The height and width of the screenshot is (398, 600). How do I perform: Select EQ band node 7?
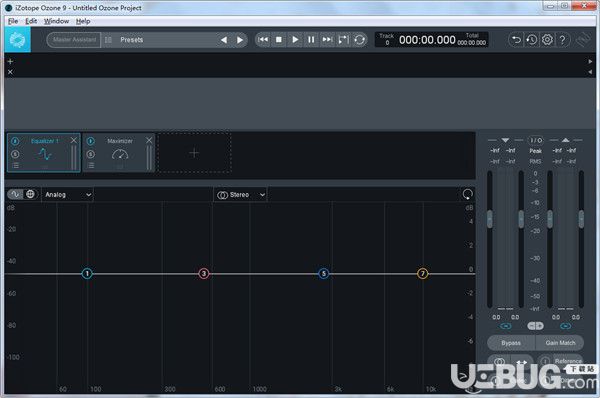tap(422, 274)
